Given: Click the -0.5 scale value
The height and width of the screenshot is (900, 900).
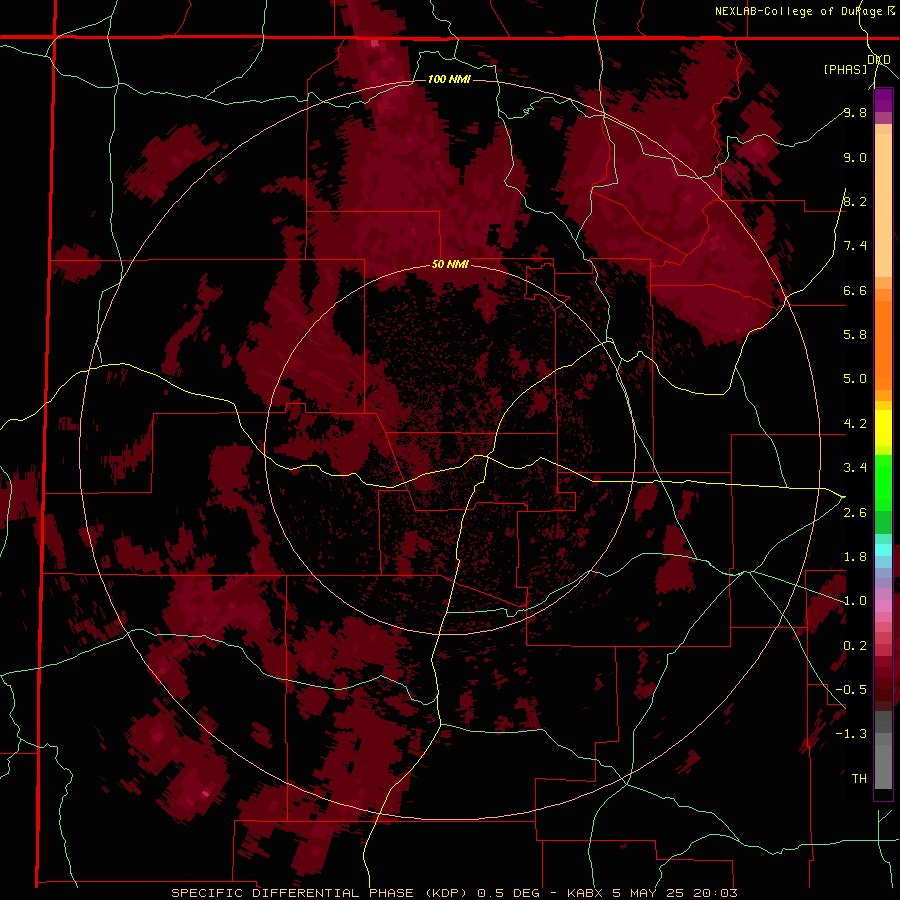Looking at the screenshot, I should coord(851,690).
